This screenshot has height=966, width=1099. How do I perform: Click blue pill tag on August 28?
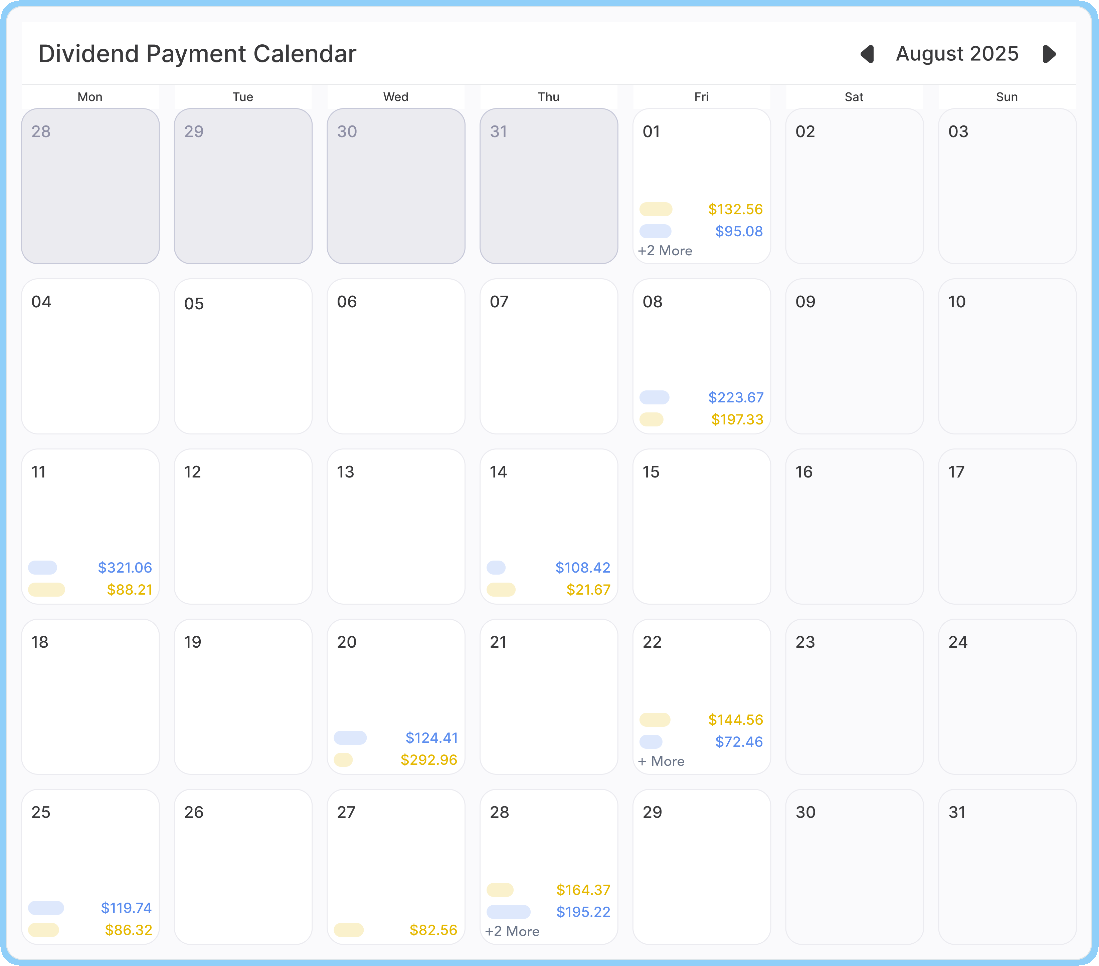509,912
